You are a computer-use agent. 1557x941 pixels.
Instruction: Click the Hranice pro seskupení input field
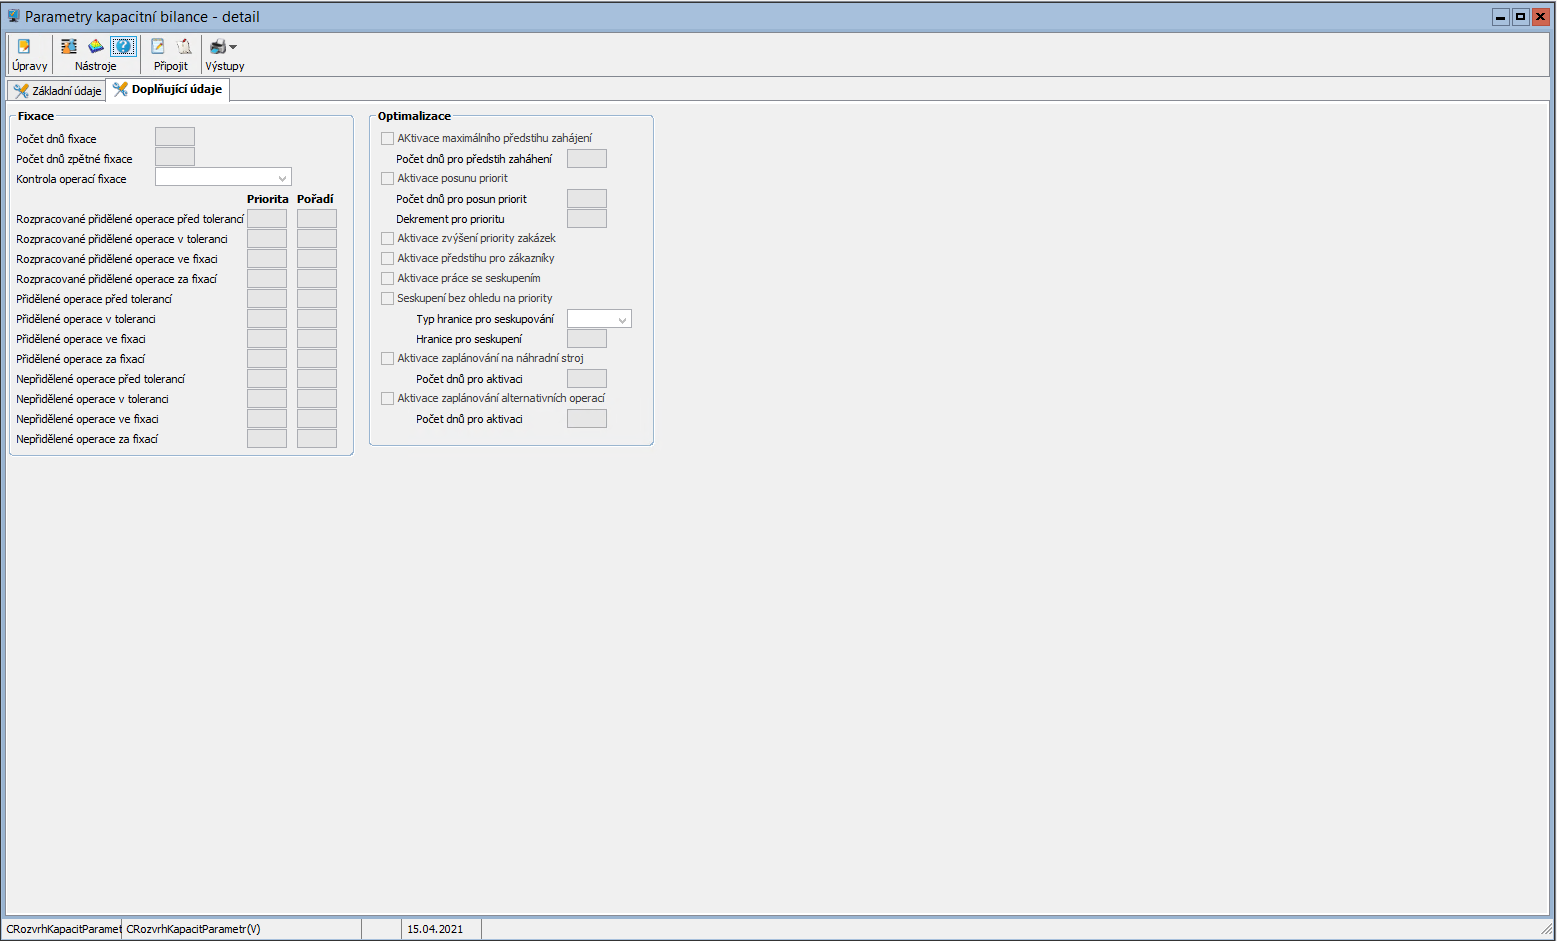(586, 339)
